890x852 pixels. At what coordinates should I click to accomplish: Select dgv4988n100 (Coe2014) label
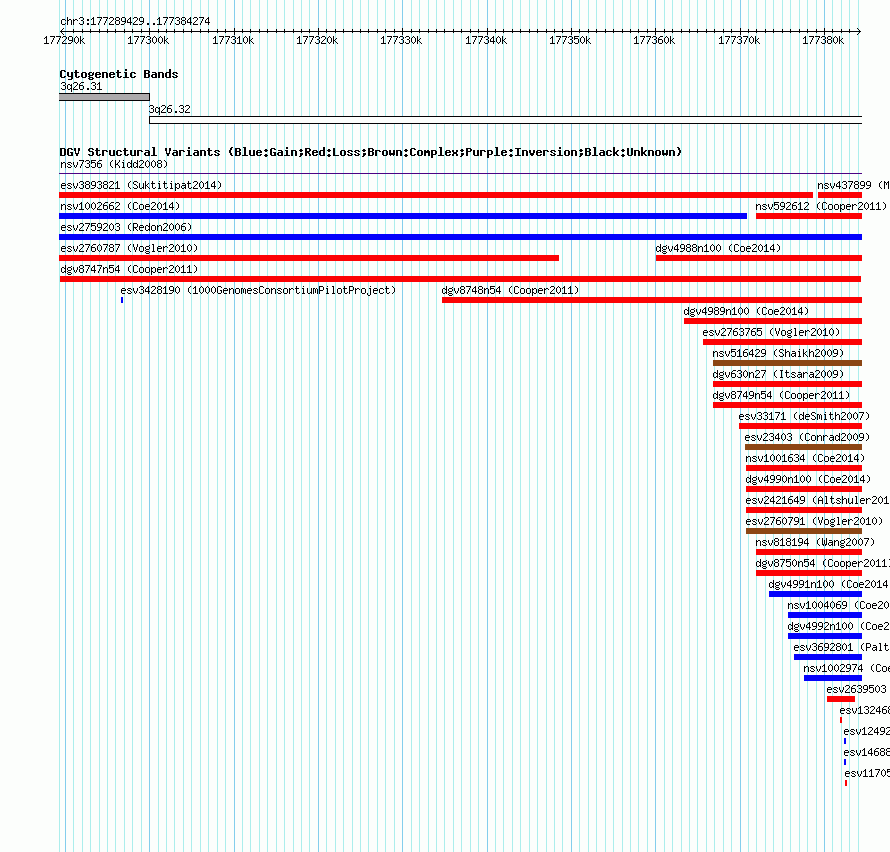coord(718,248)
